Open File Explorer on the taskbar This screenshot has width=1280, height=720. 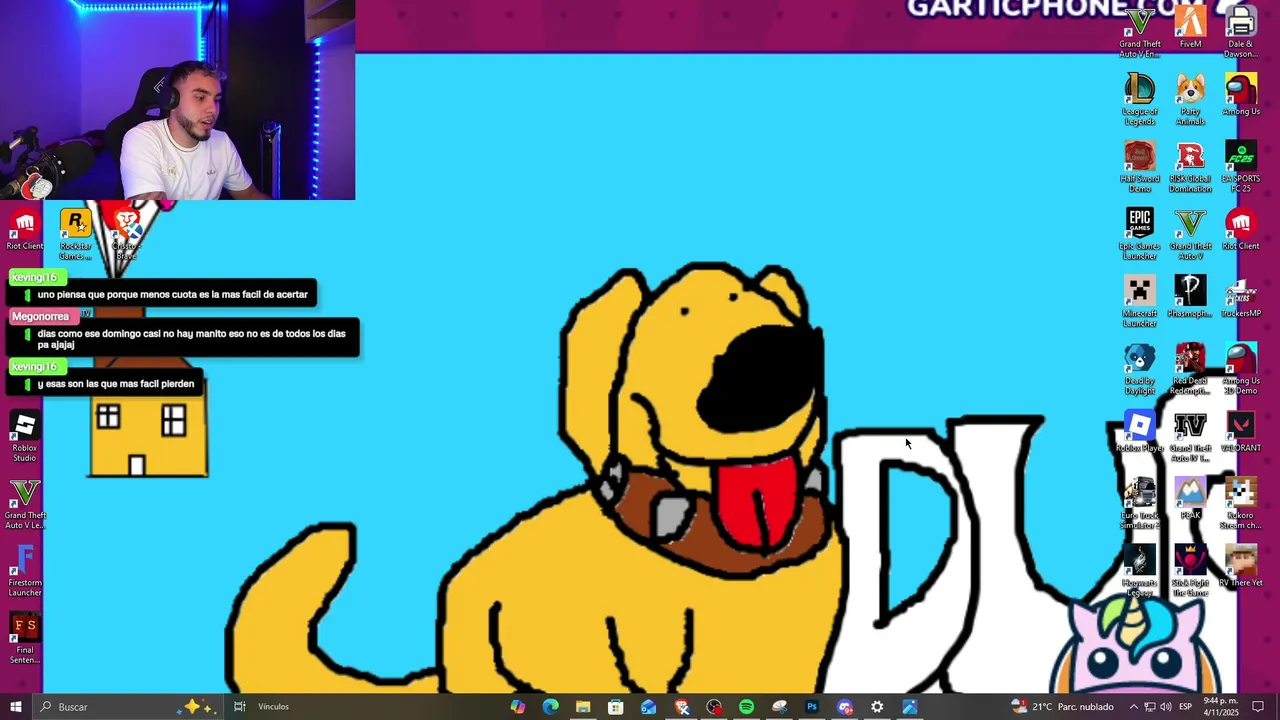583,707
